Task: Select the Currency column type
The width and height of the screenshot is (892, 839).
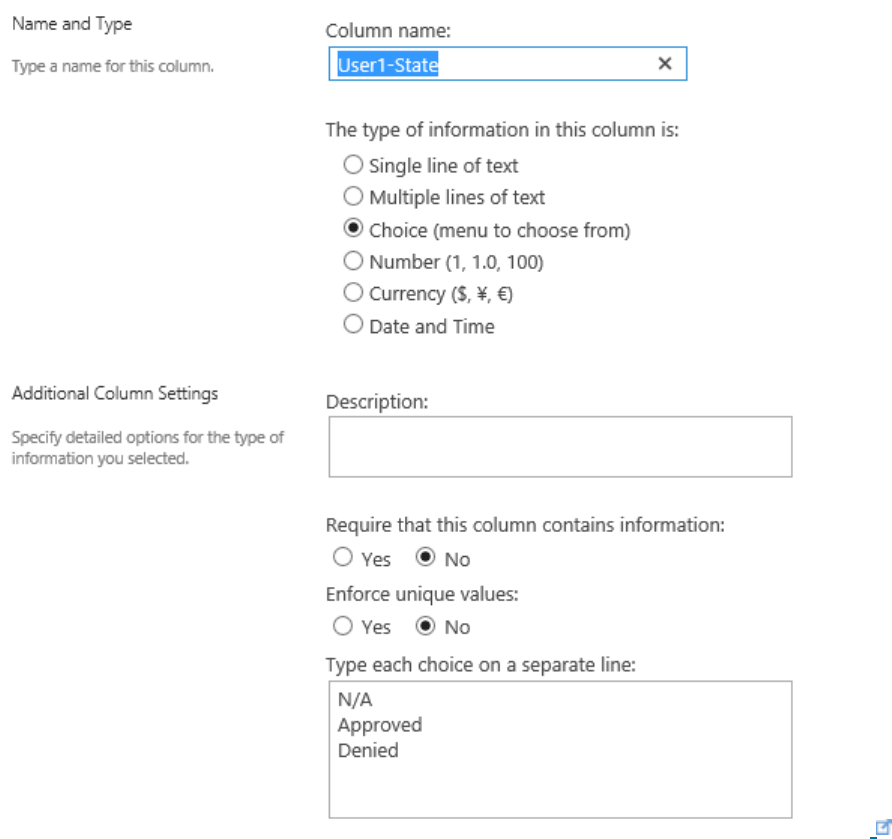Action: 351,293
